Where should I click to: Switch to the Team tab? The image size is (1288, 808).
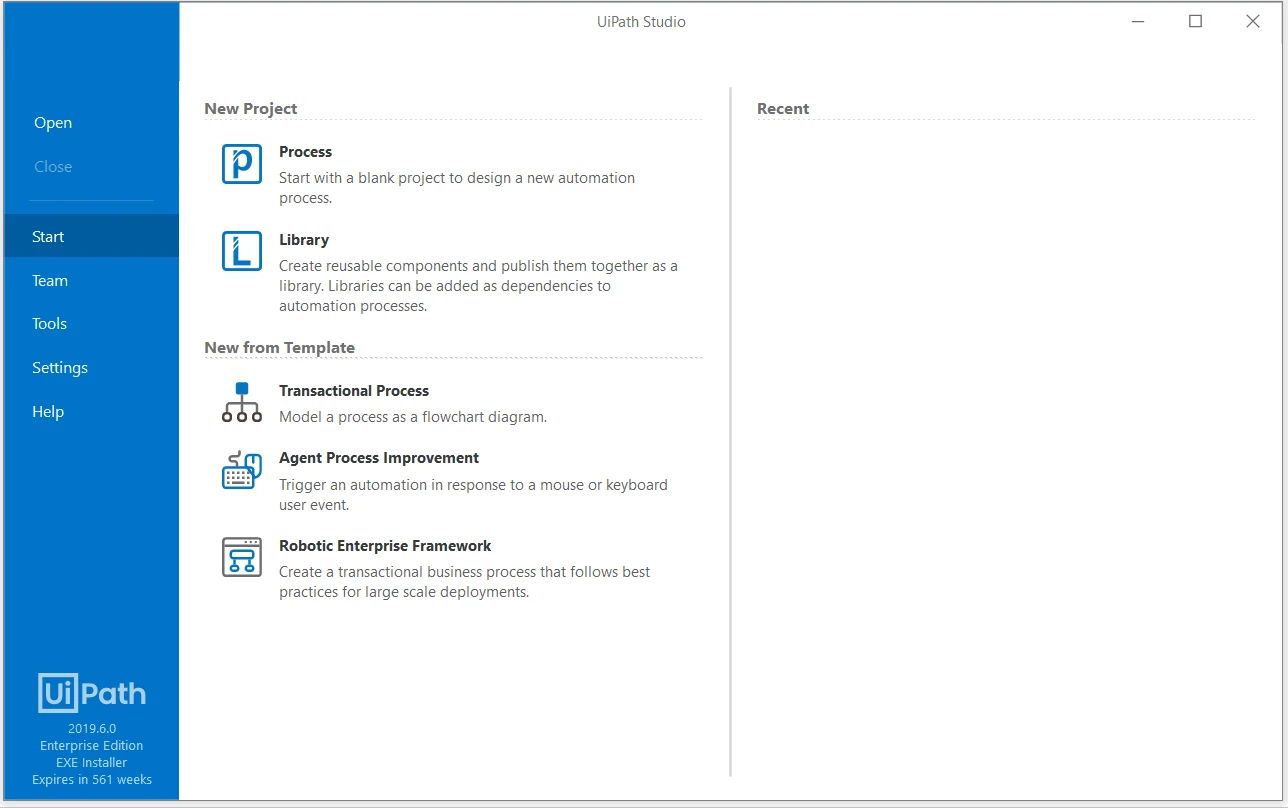[50, 281]
